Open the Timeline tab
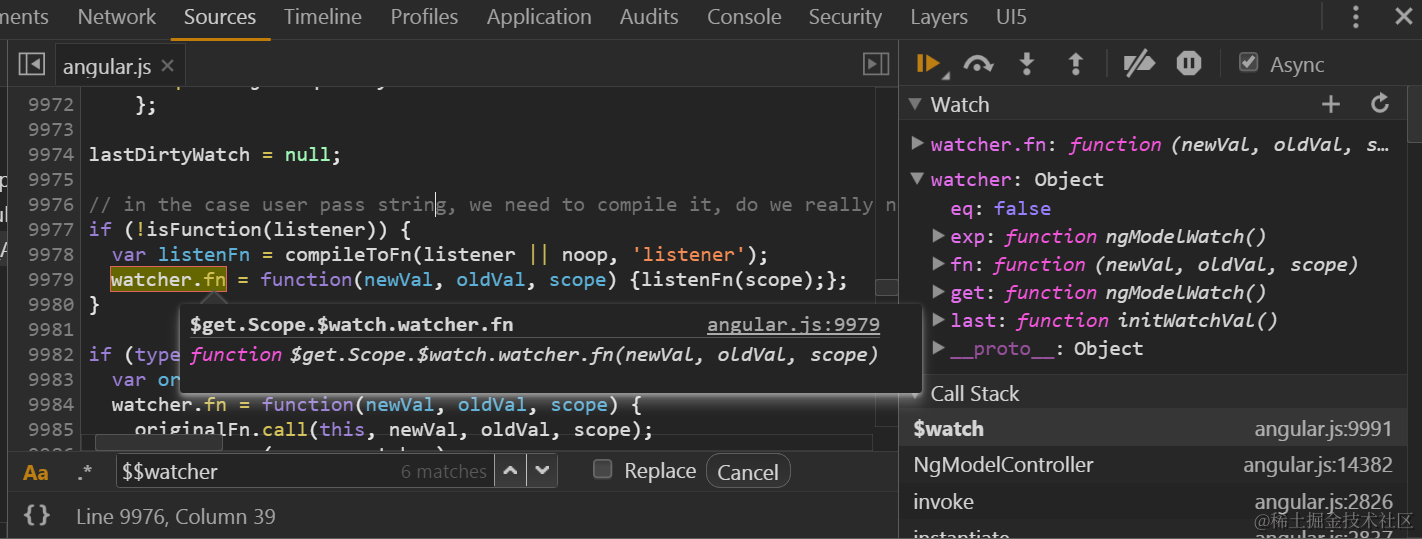The width and height of the screenshot is (1422, 539). pos(323,17)
